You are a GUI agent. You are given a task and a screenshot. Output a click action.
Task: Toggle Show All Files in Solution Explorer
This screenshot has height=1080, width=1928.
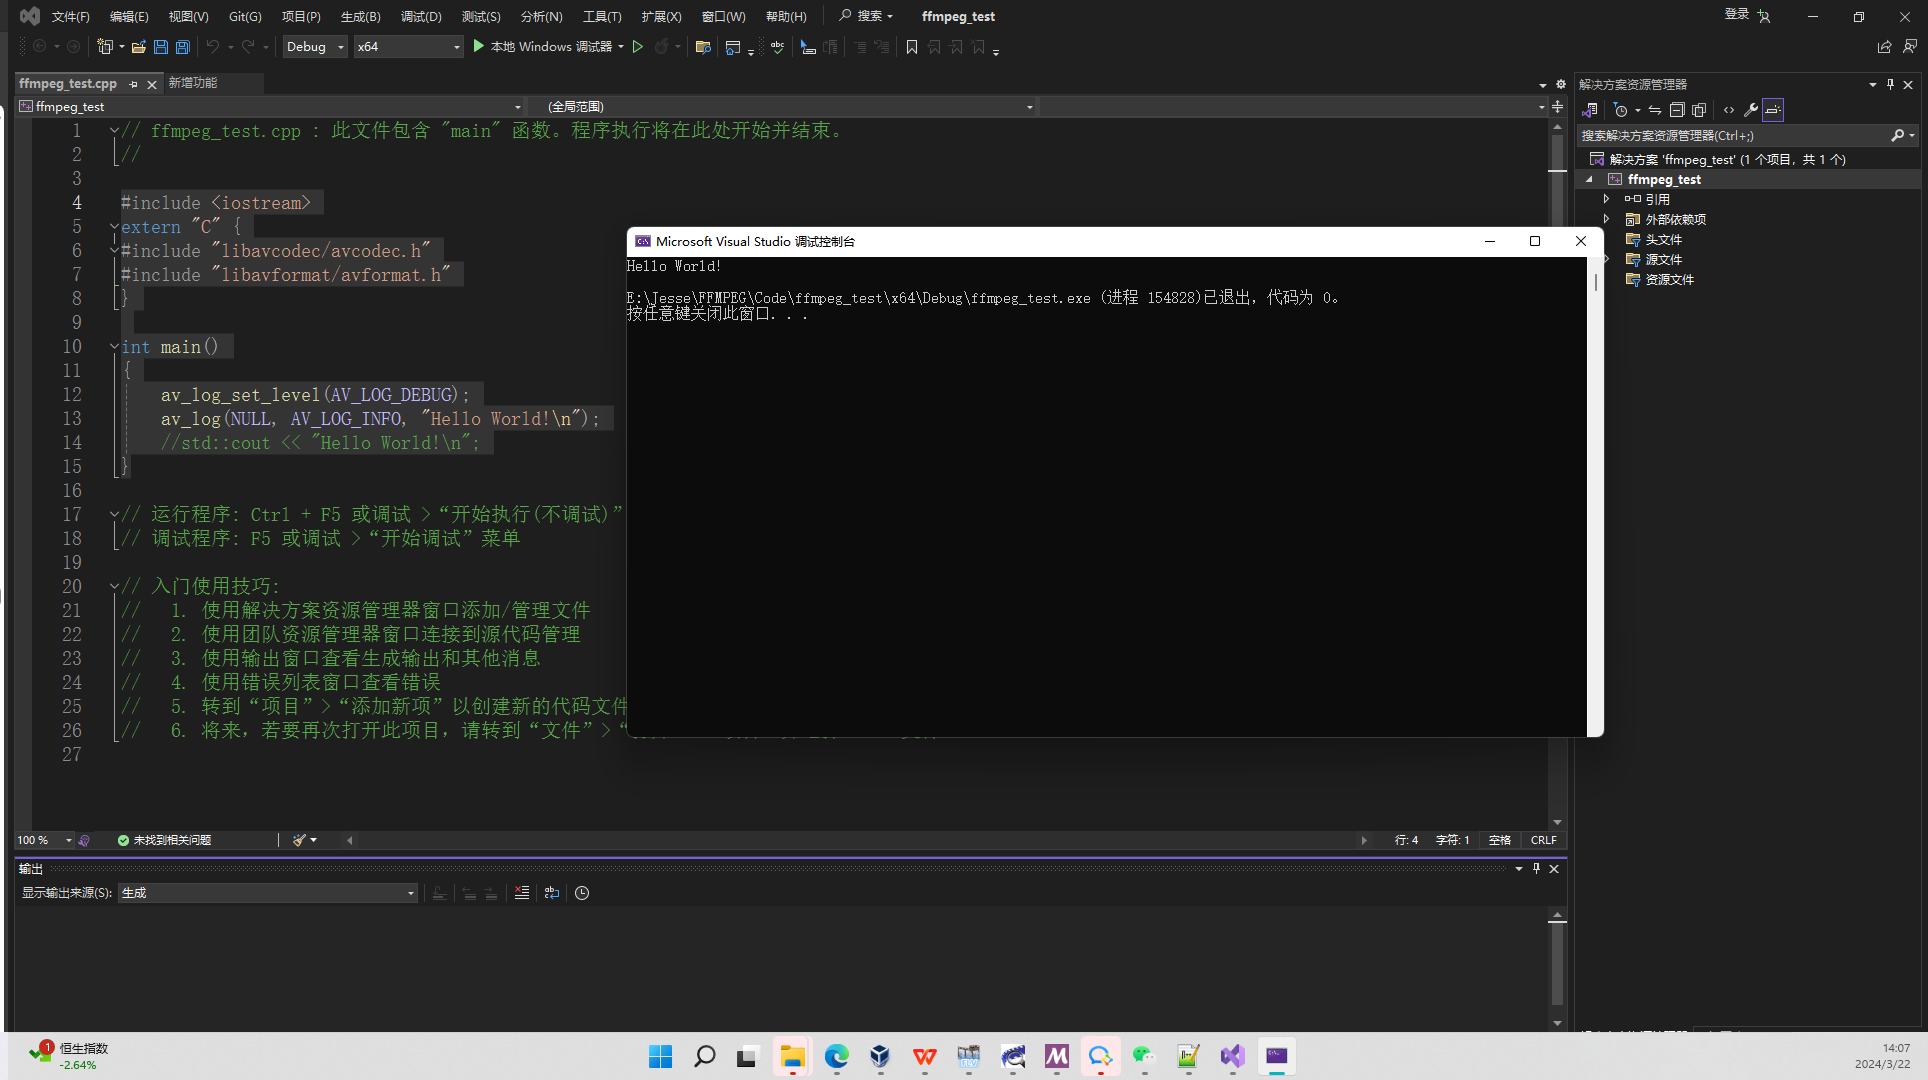pyautogui.click(x=1699, y=110)
